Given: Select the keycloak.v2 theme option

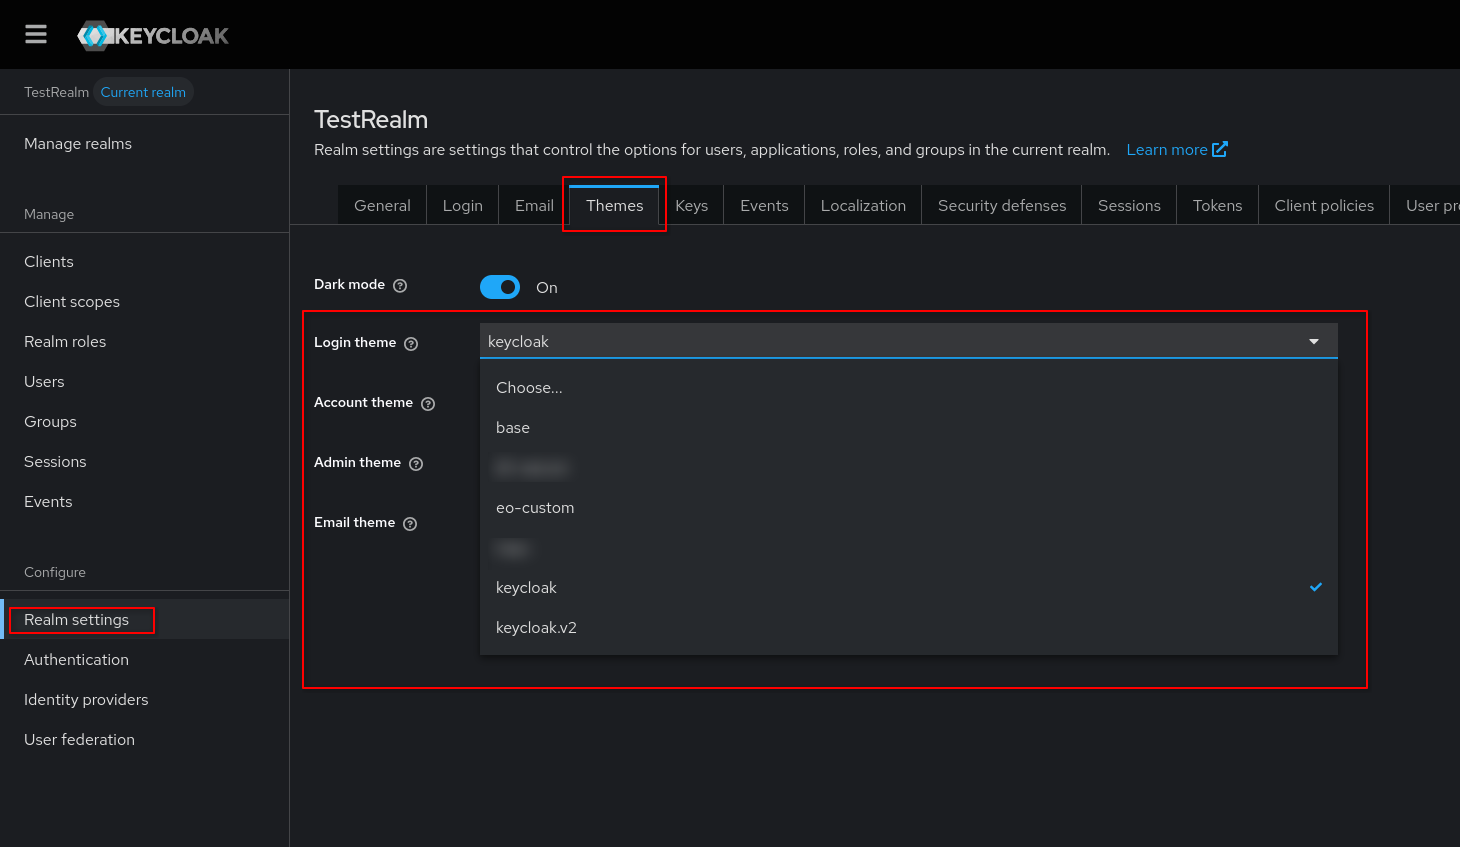Looking at the screenshot, I should tap(908, 628).
